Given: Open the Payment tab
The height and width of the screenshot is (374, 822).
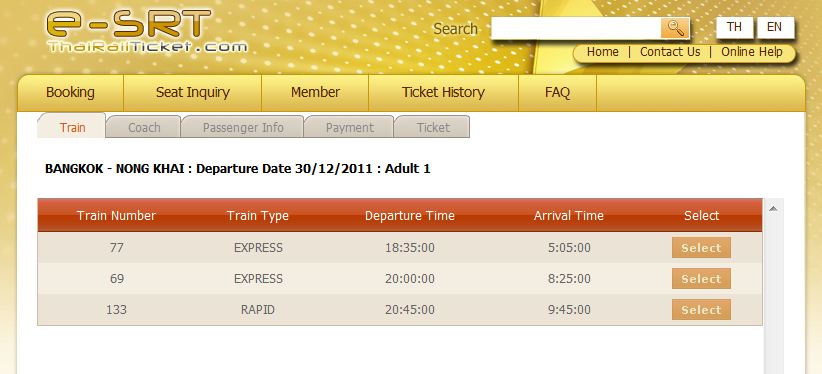Looking at the screenshot, I should pyautogui.click(x=349, y=127).
